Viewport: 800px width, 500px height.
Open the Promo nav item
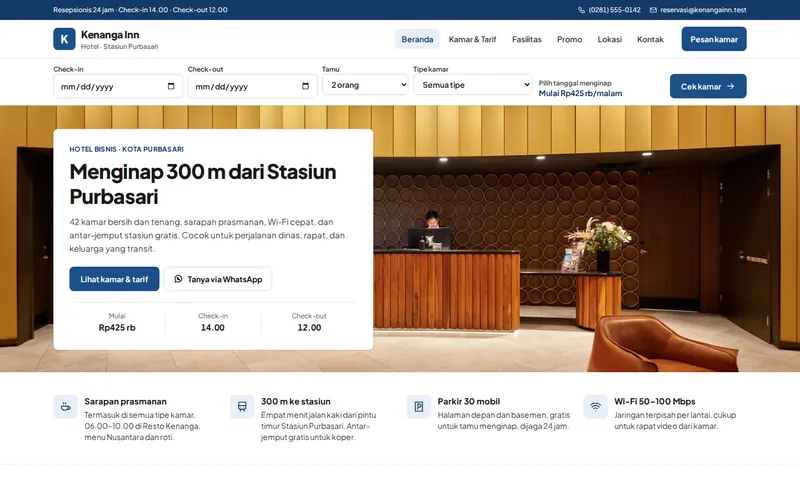[x=569, y=39]
